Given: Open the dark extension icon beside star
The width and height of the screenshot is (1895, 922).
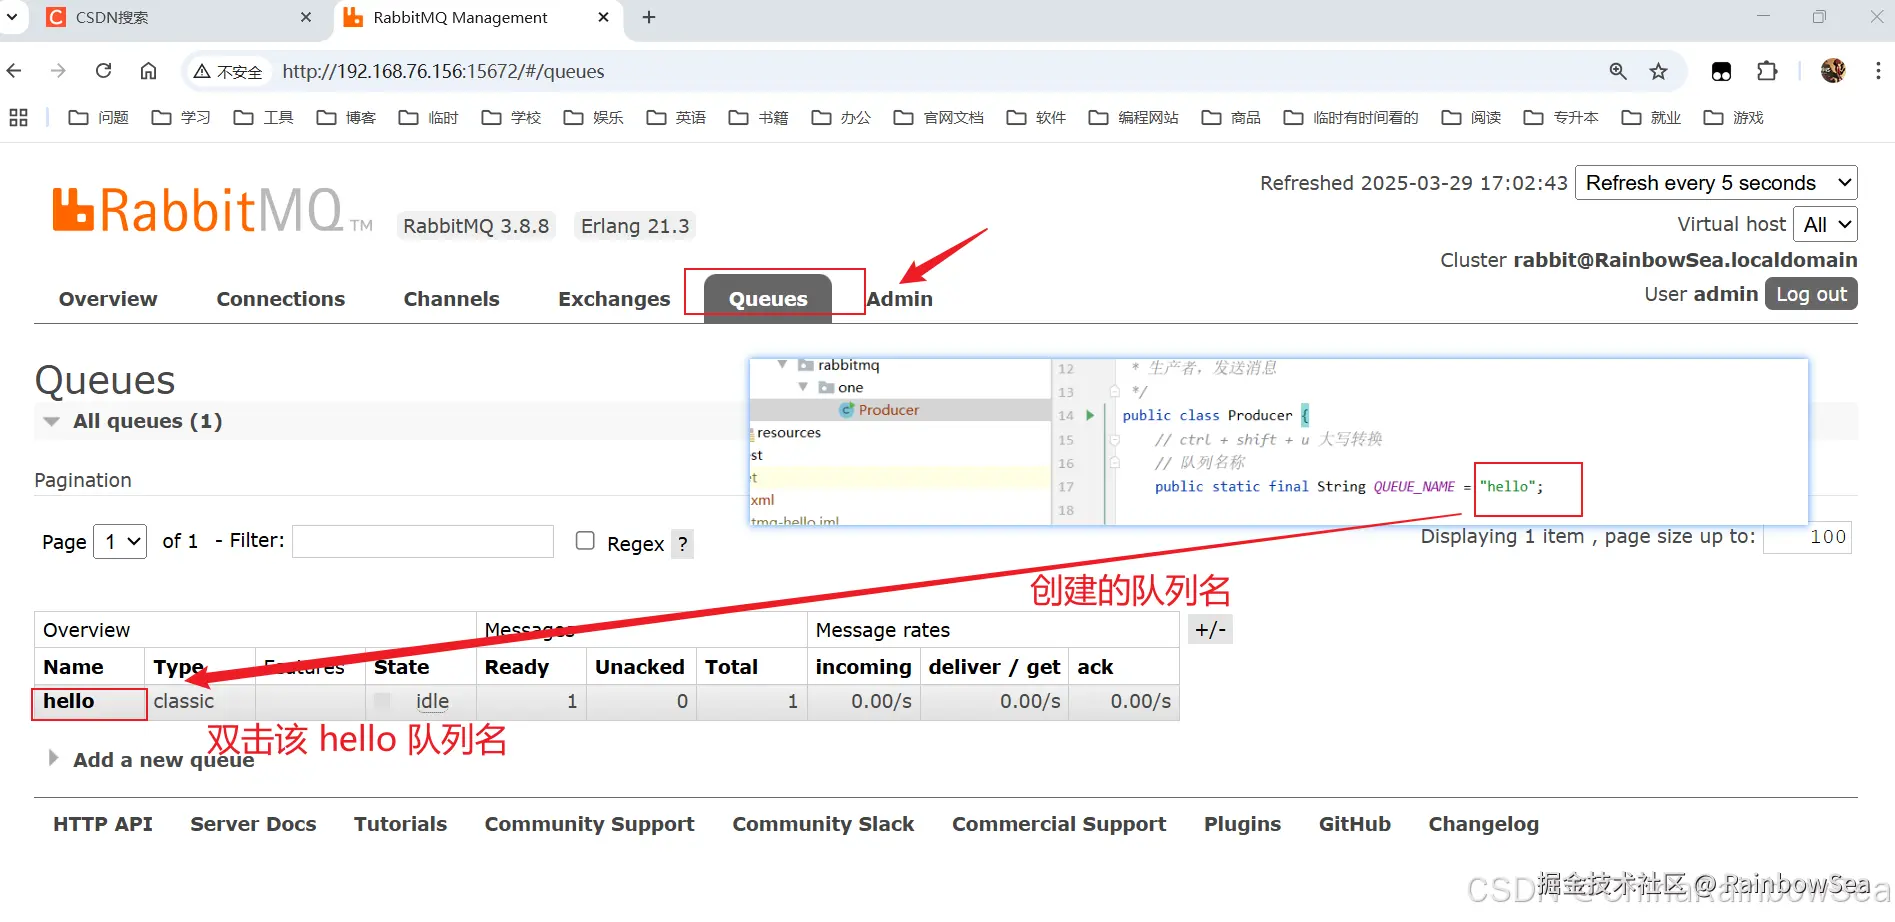Looking at the screenshot, I should (x=1721, y=71).
